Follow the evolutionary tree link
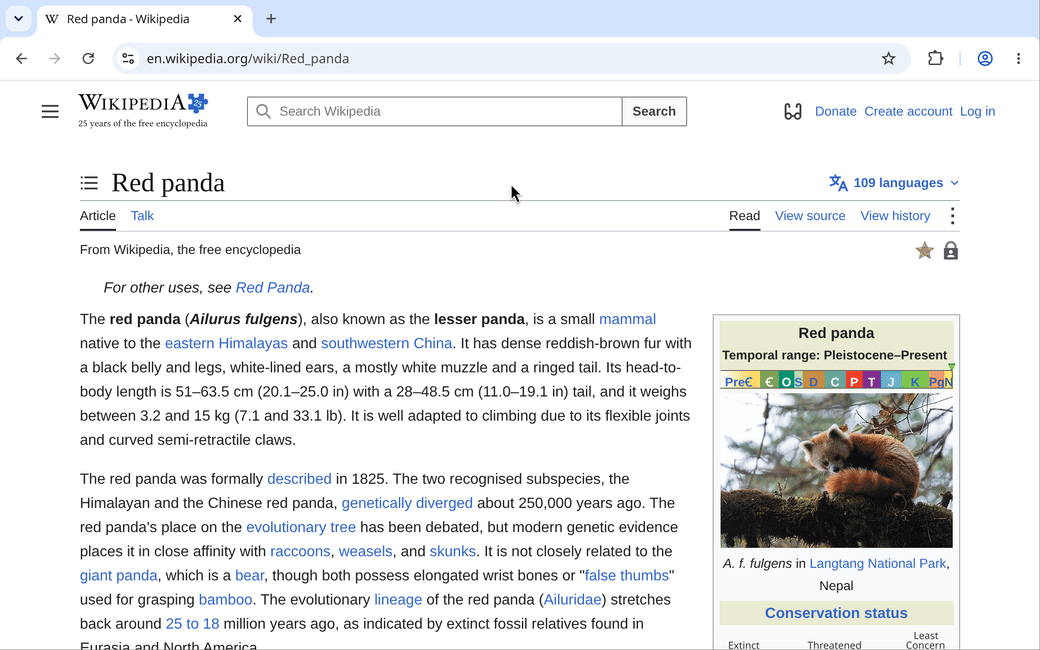Viewport: 1040px width, 650px height. (x=301, y=527)
